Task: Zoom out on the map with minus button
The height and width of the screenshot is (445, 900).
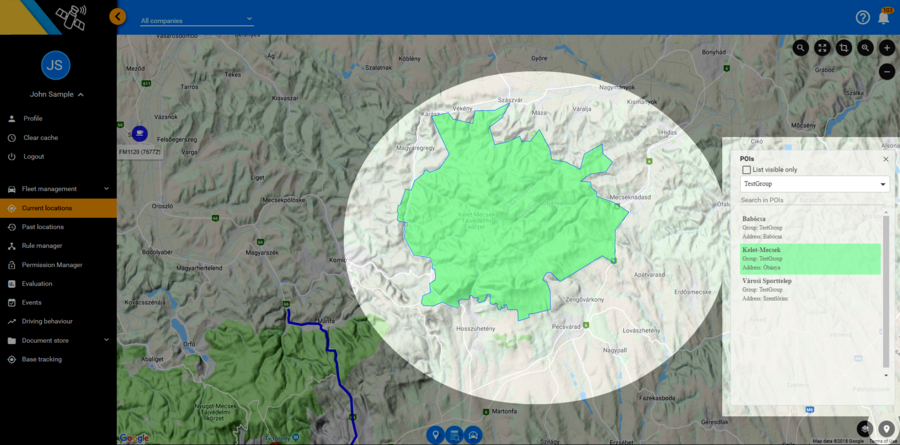Action: (887, 71)
